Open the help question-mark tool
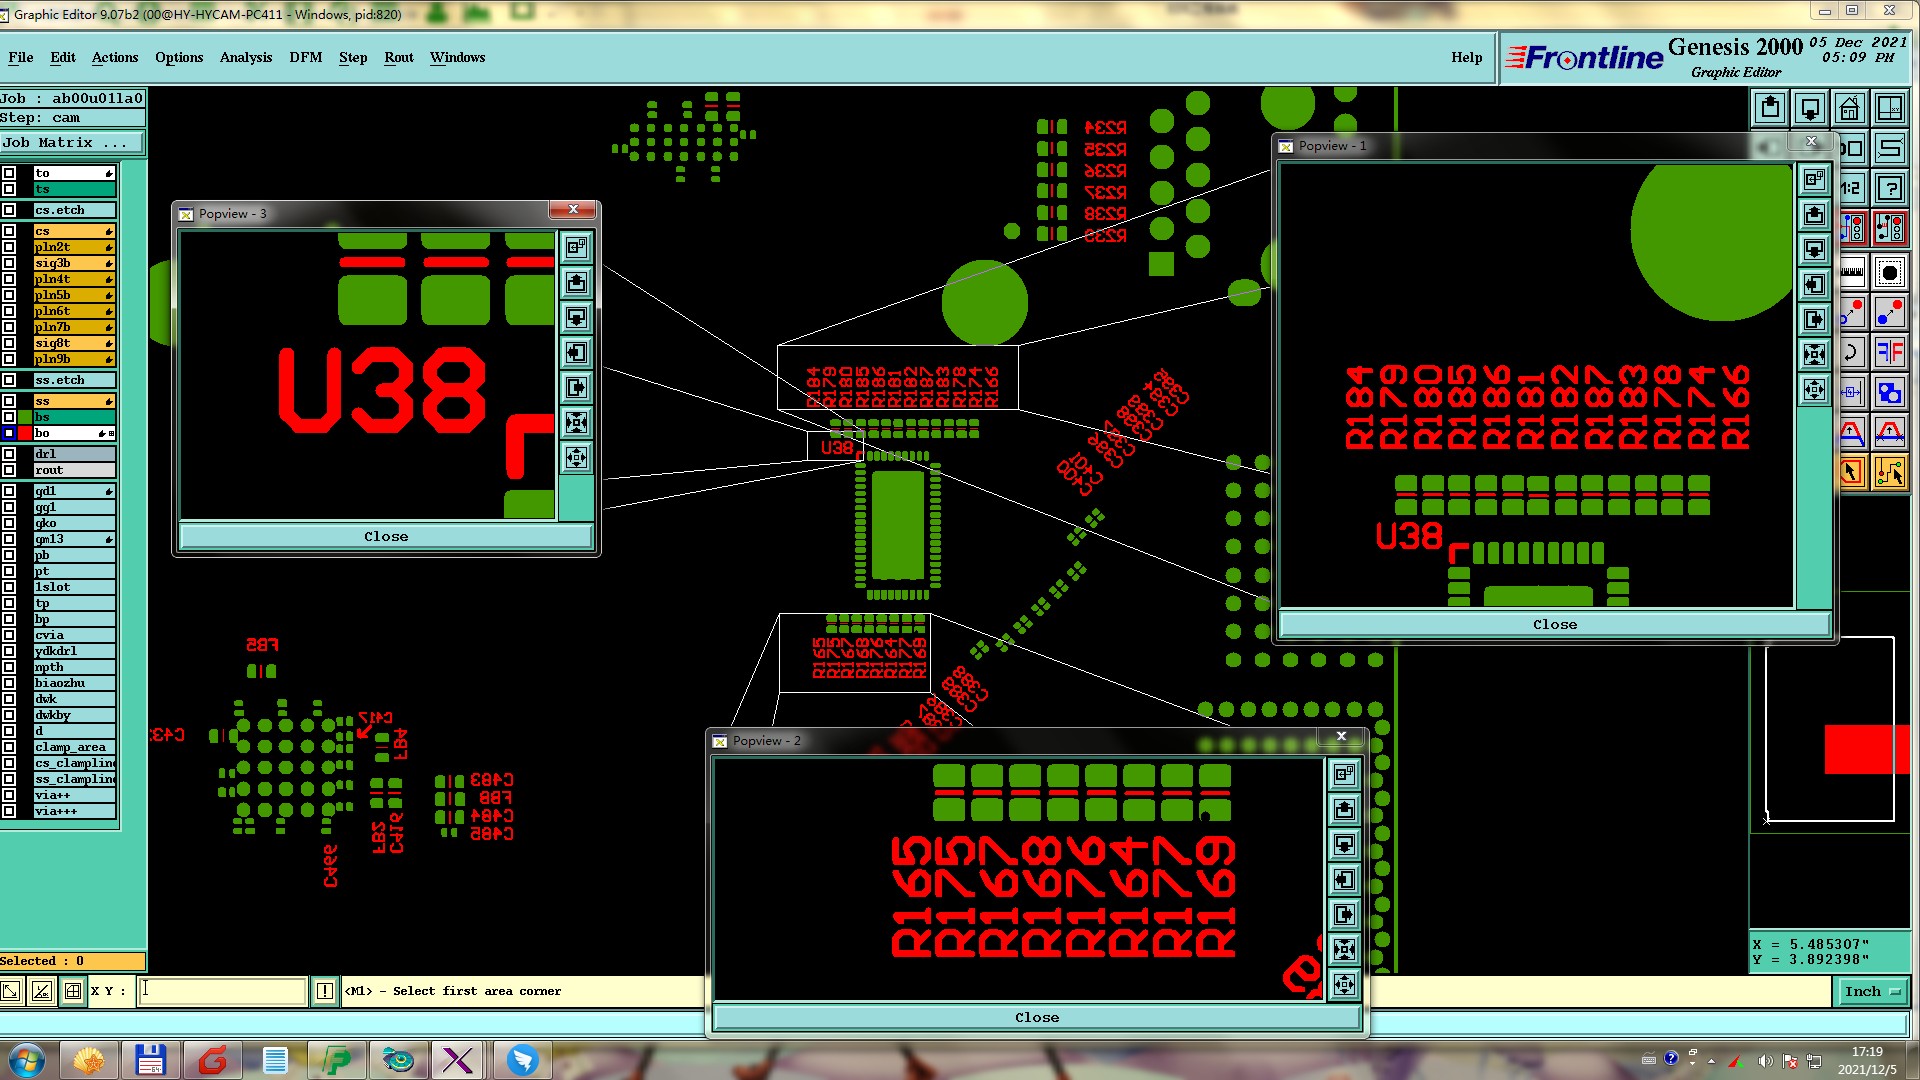This screenshot has width=1920, height=1080. pyautogui.click(x=1889, y=188)
